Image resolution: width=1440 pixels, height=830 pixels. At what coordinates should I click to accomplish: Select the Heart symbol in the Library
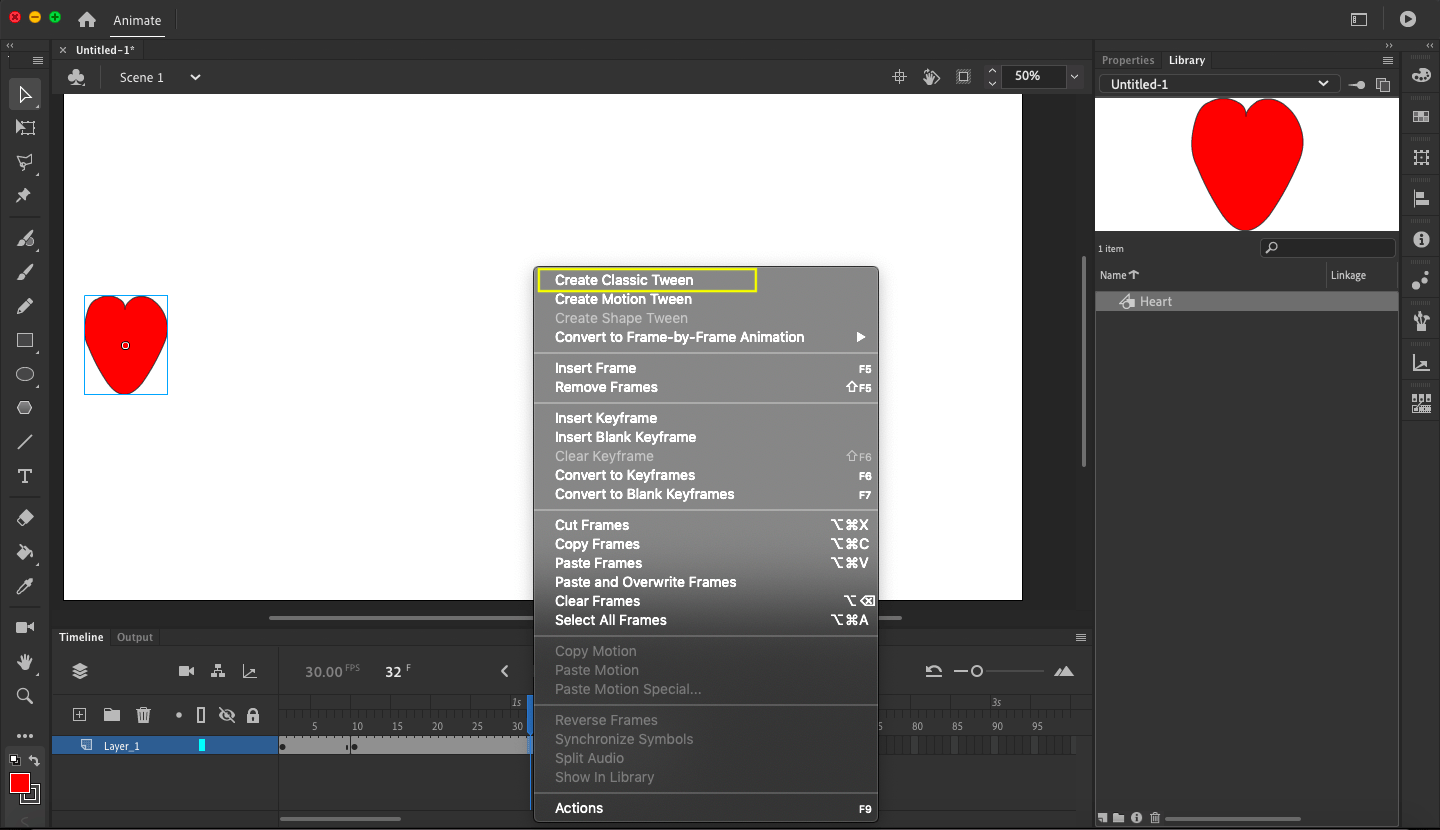coord(1155,301)
